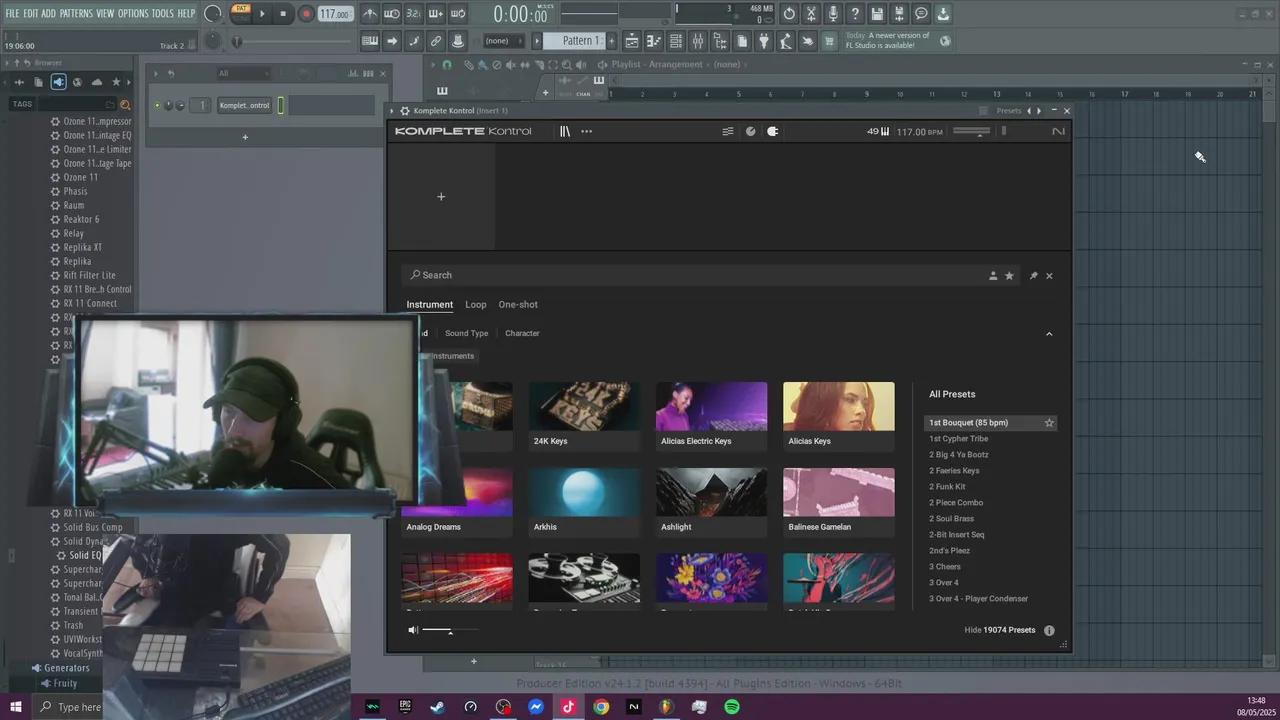Click the download update icon in toolbar
Viewport: 1280px width, 720px height.
(x=943, y=14)
